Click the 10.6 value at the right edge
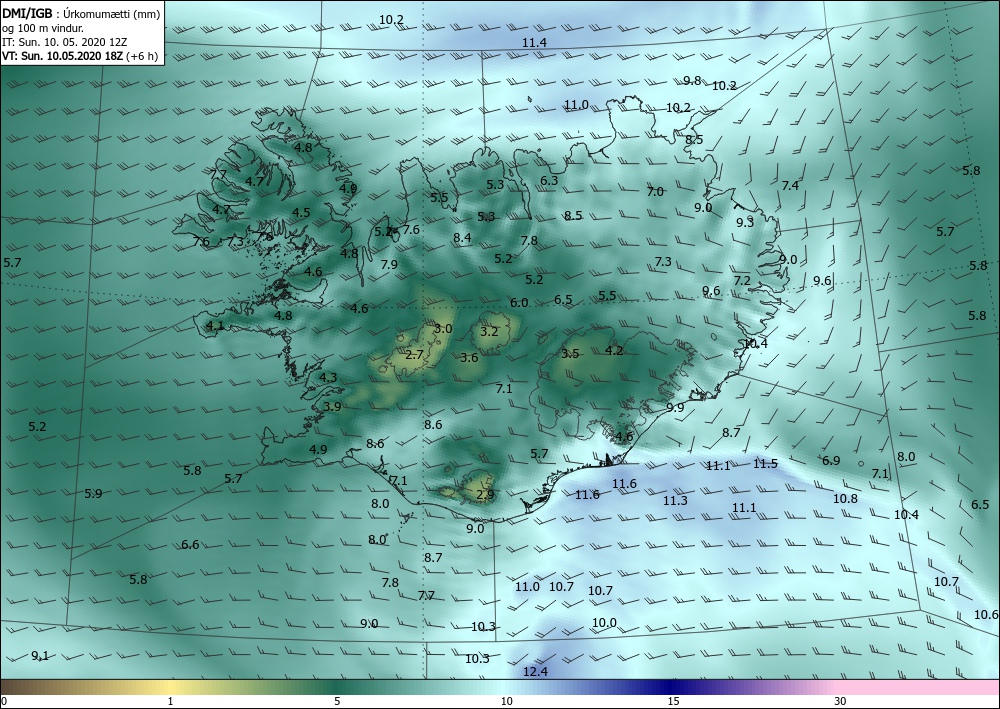 (986, 615)
